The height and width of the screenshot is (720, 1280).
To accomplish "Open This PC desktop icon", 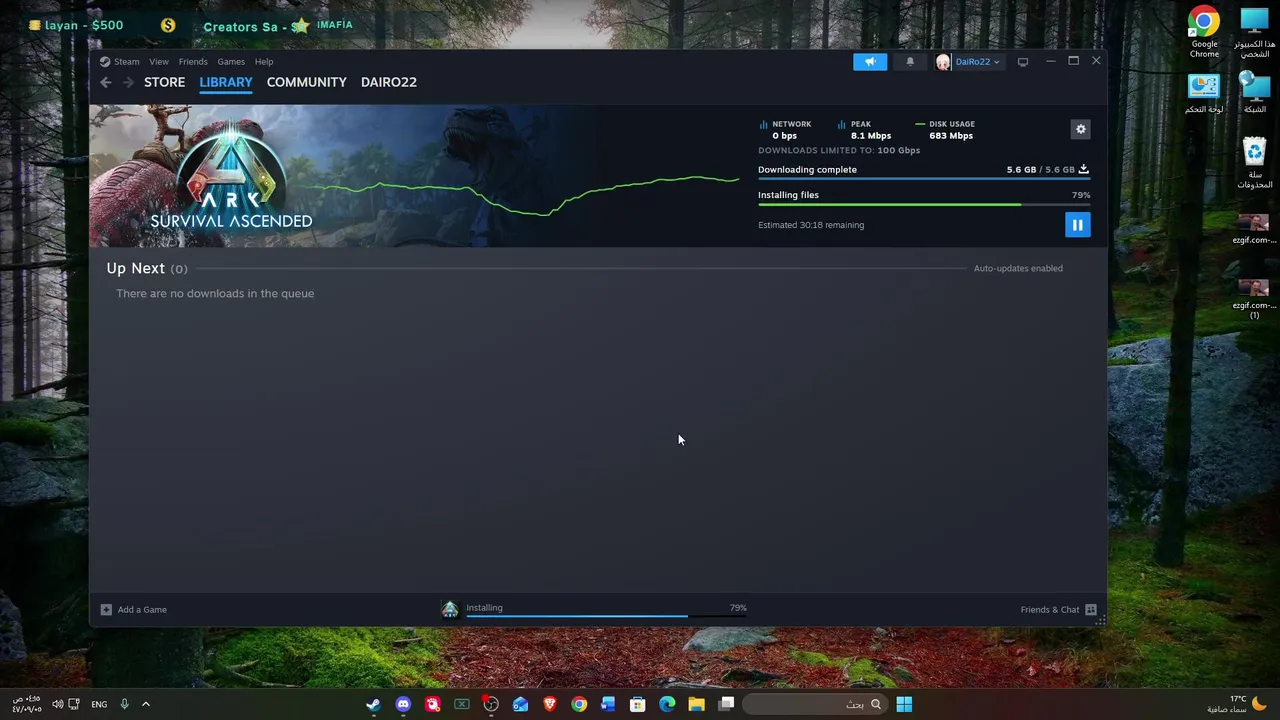I will click(1254, 33).
